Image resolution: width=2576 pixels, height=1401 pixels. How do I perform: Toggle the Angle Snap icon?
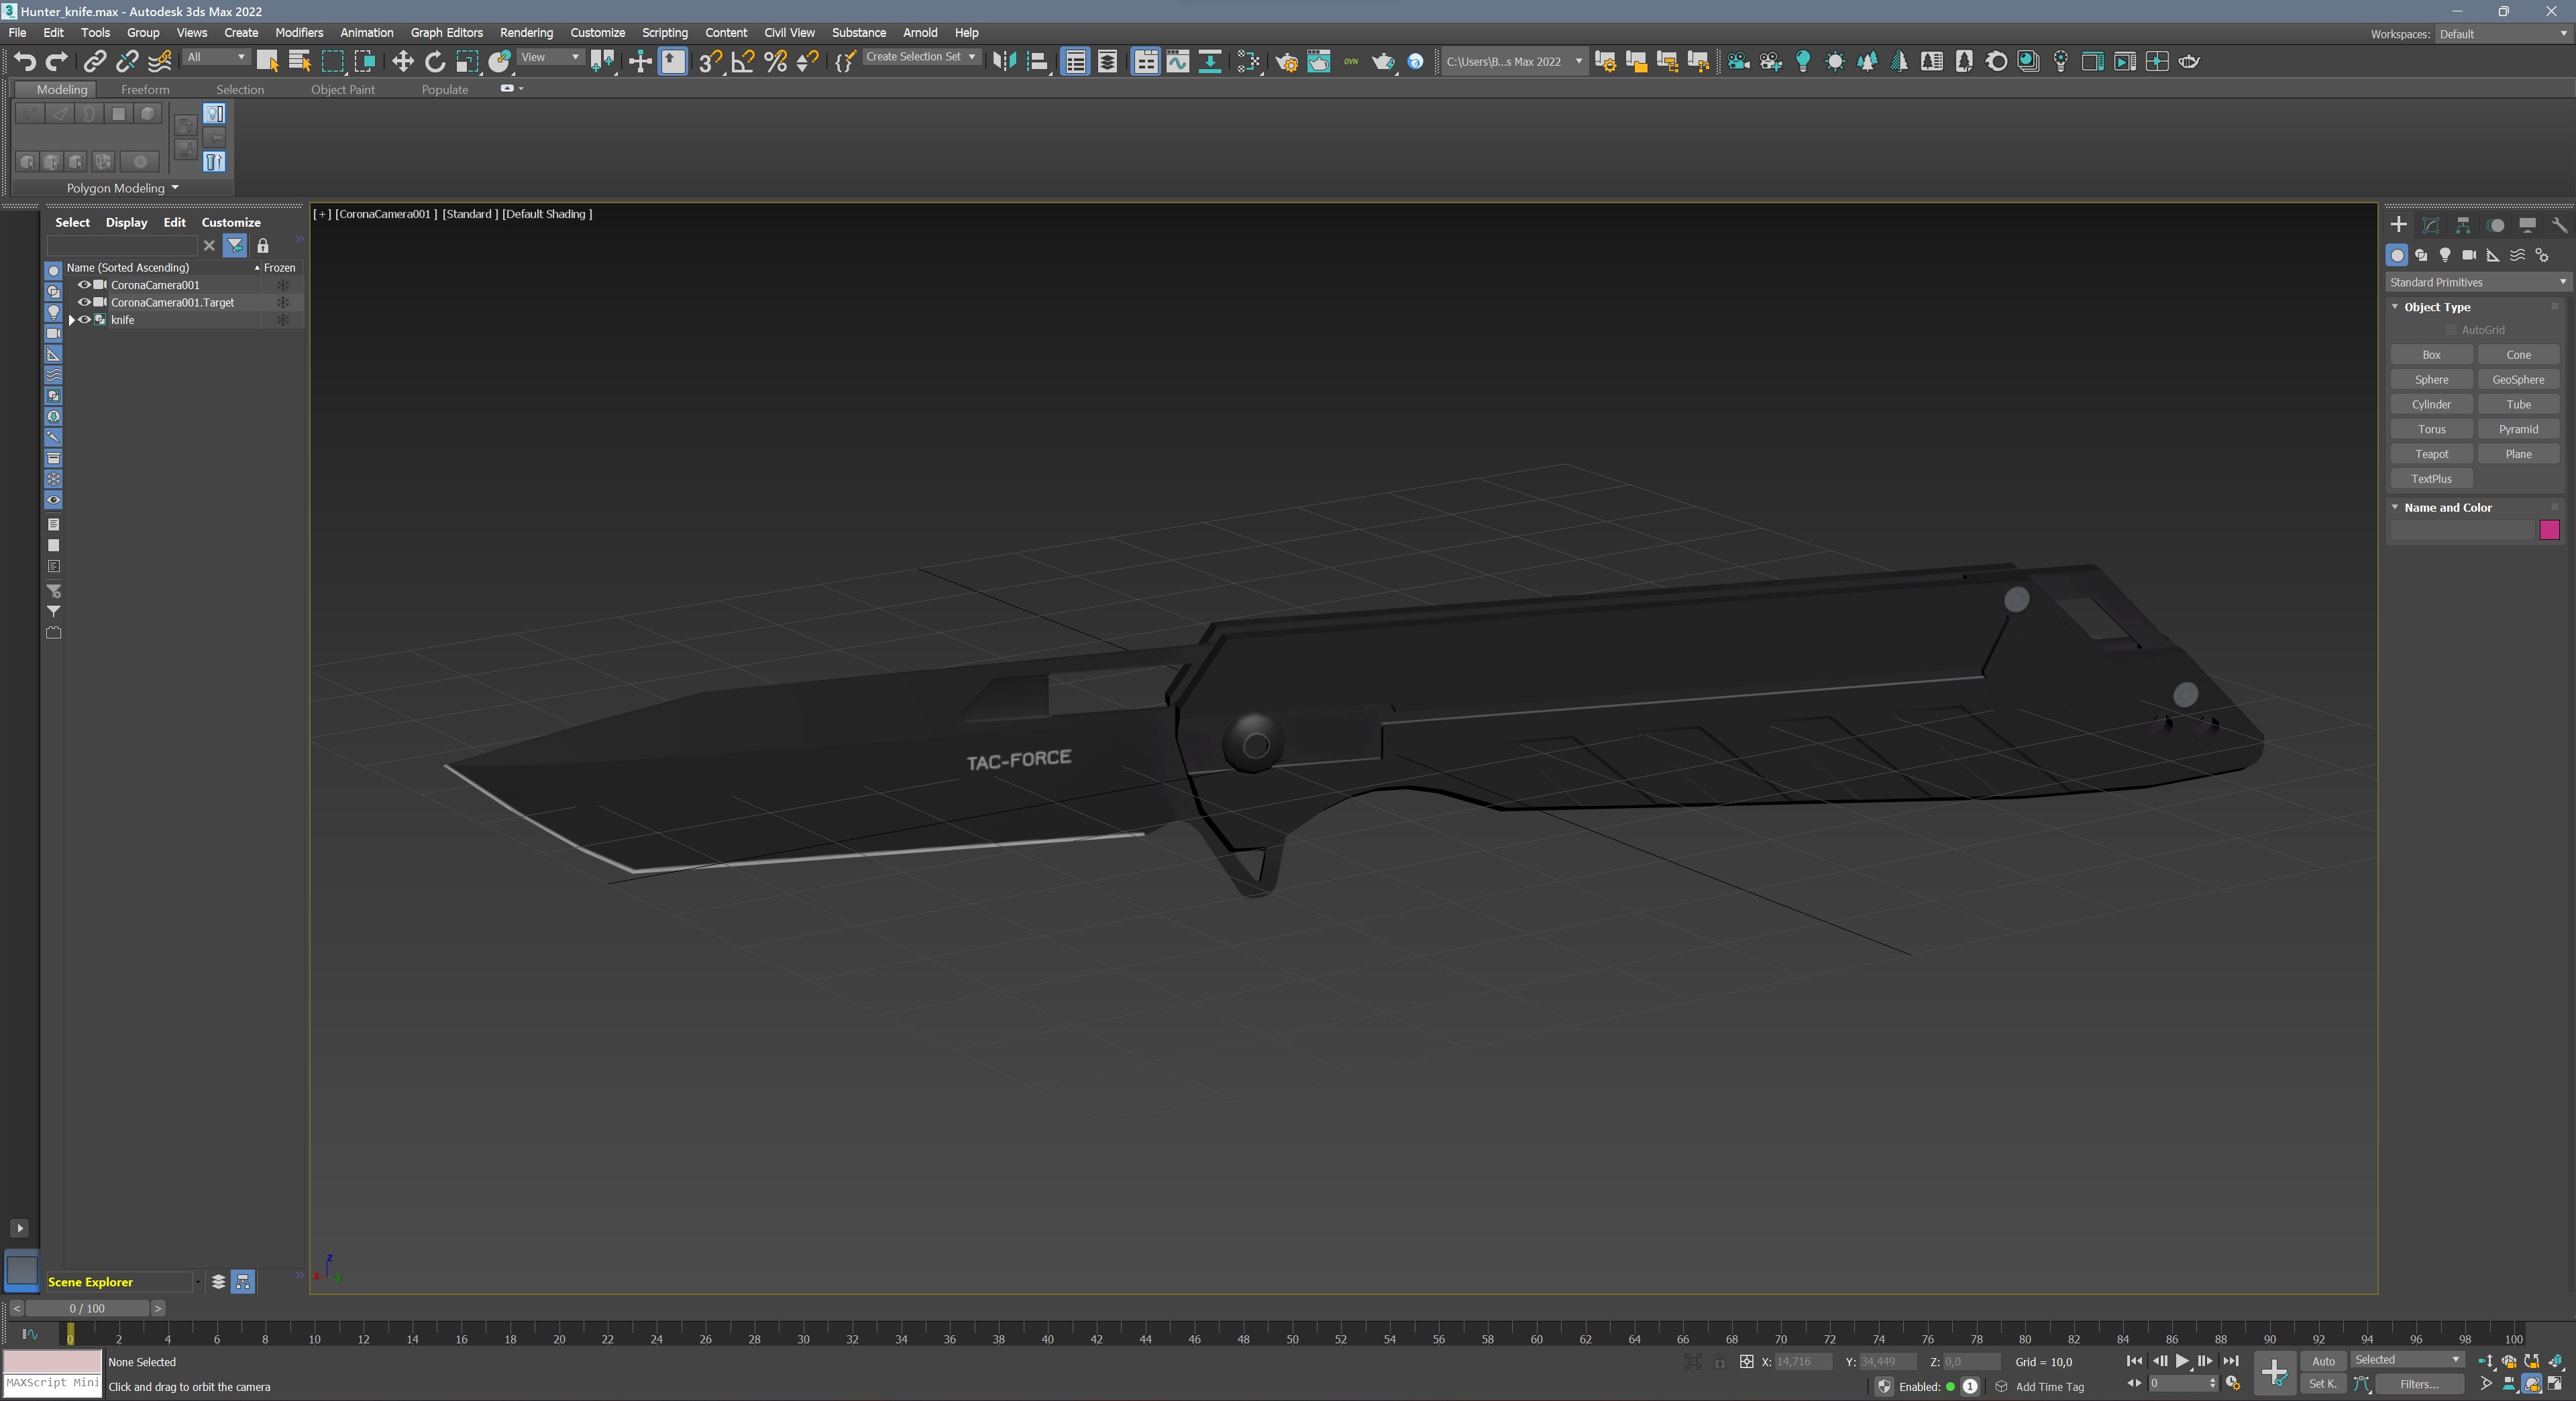point(742,62)
